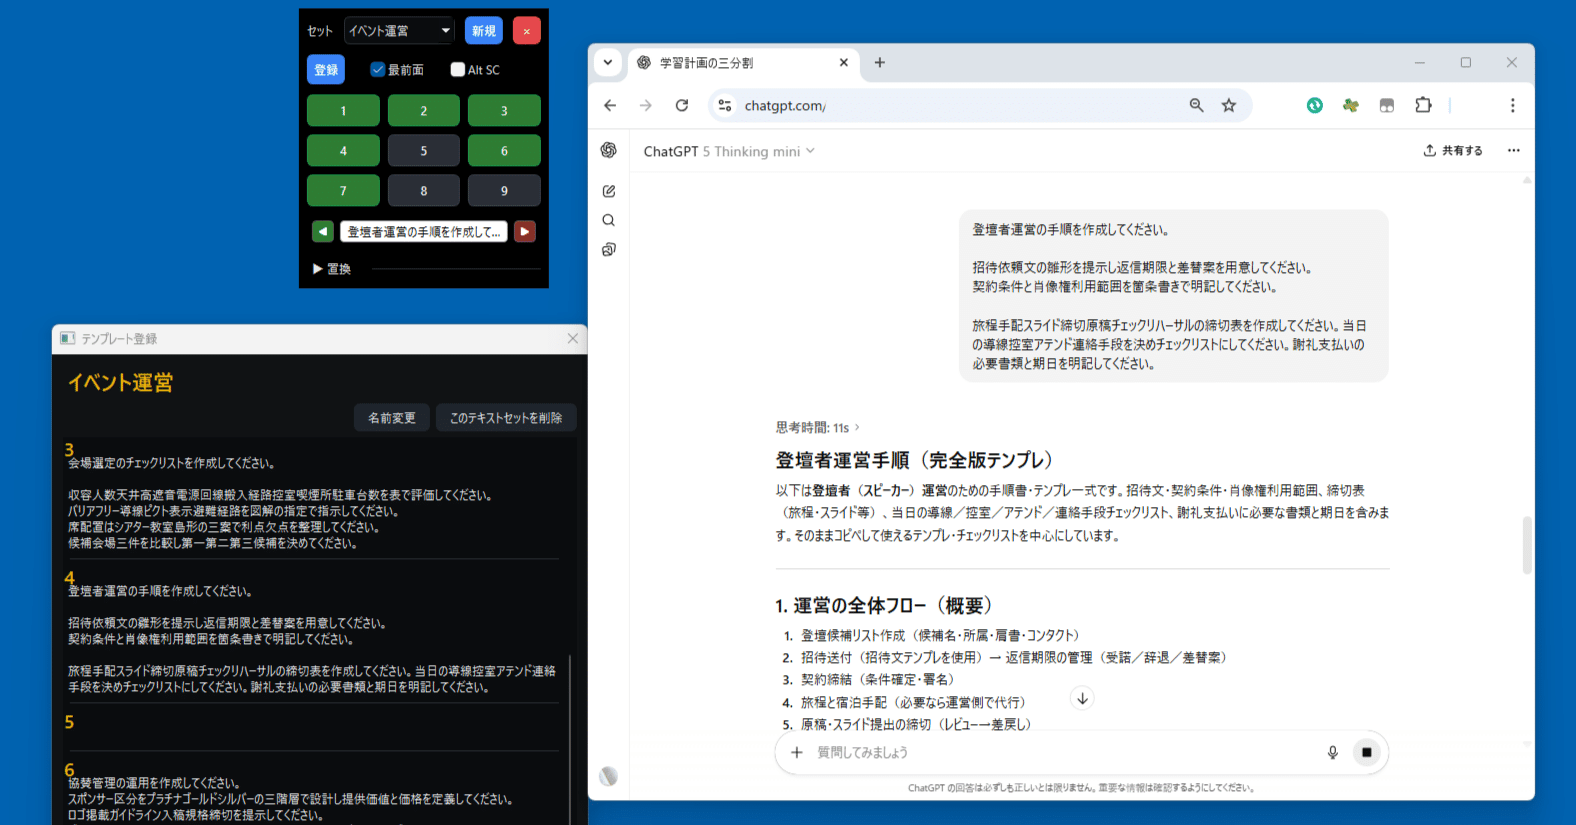Click the 登録 button
1576x825 pixels.
click(x=326, y=69)
